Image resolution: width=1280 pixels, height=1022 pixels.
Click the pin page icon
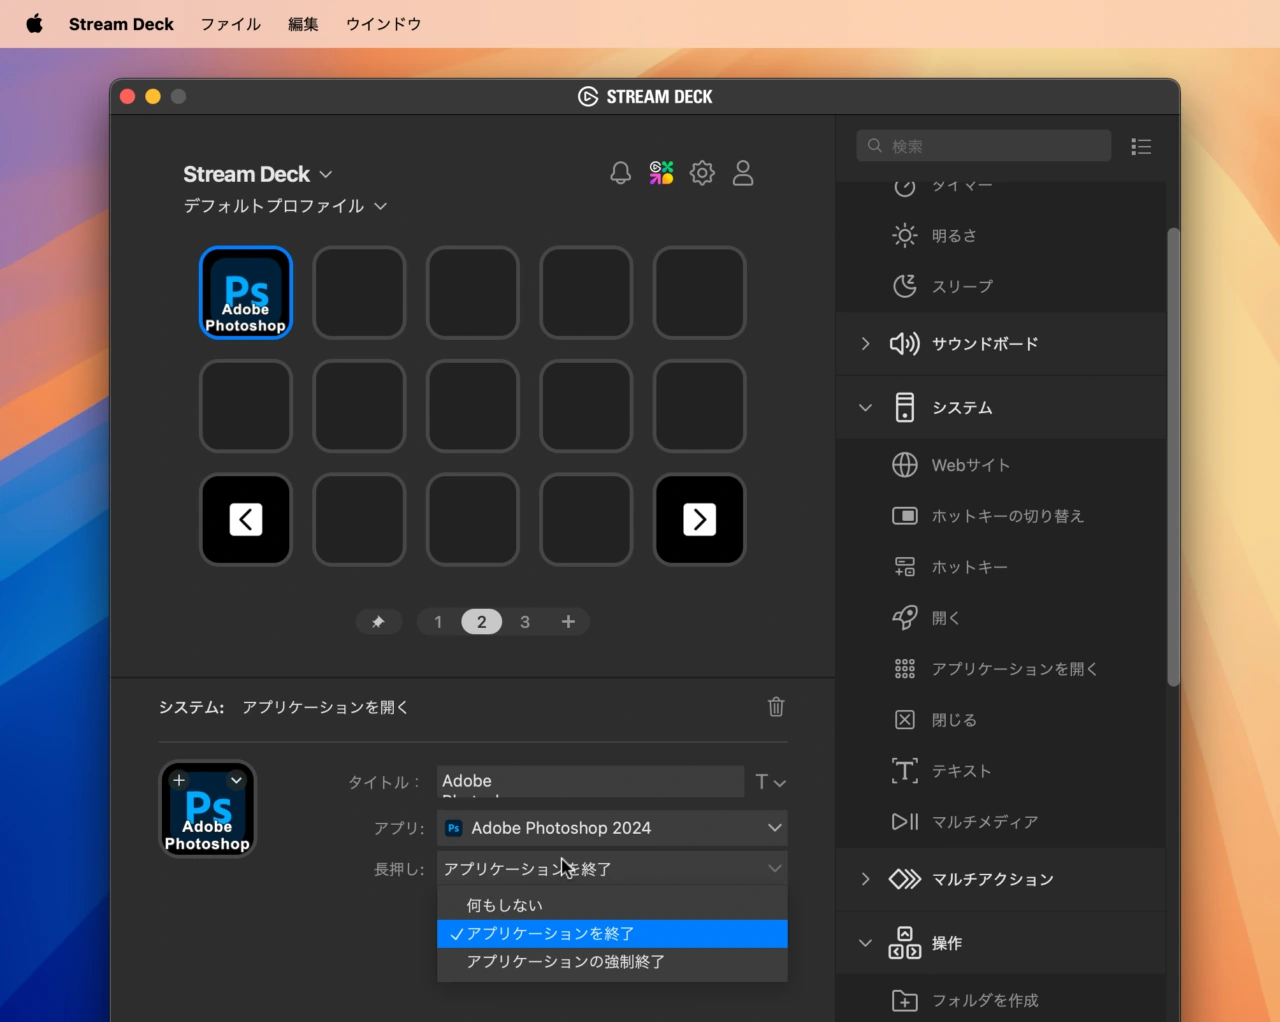pos(378,622)
